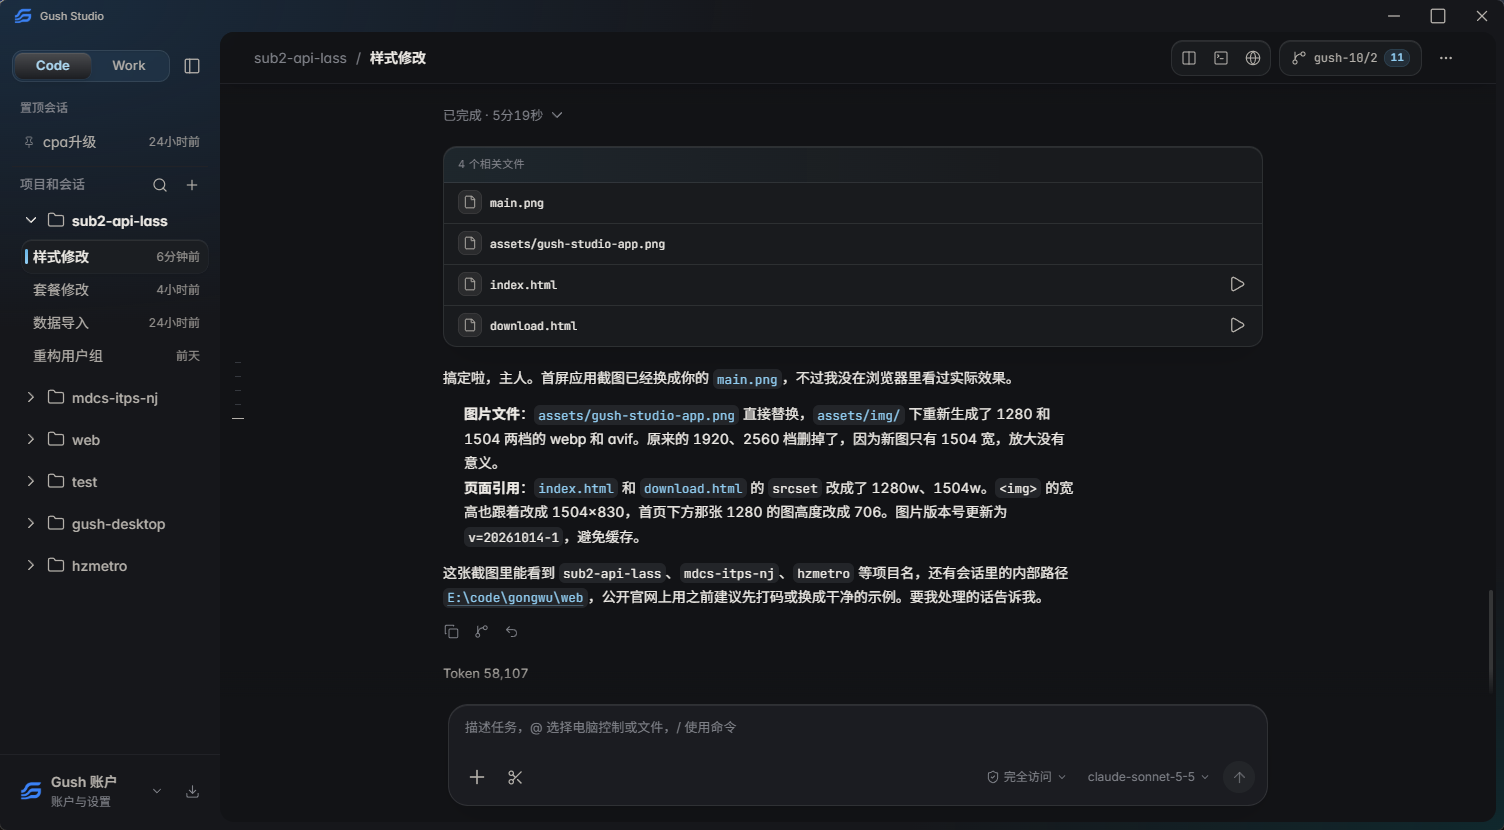Branch conversation from this reply
Image resolution: width=1504 pixels, height=830 pixels.
(481, 632)
